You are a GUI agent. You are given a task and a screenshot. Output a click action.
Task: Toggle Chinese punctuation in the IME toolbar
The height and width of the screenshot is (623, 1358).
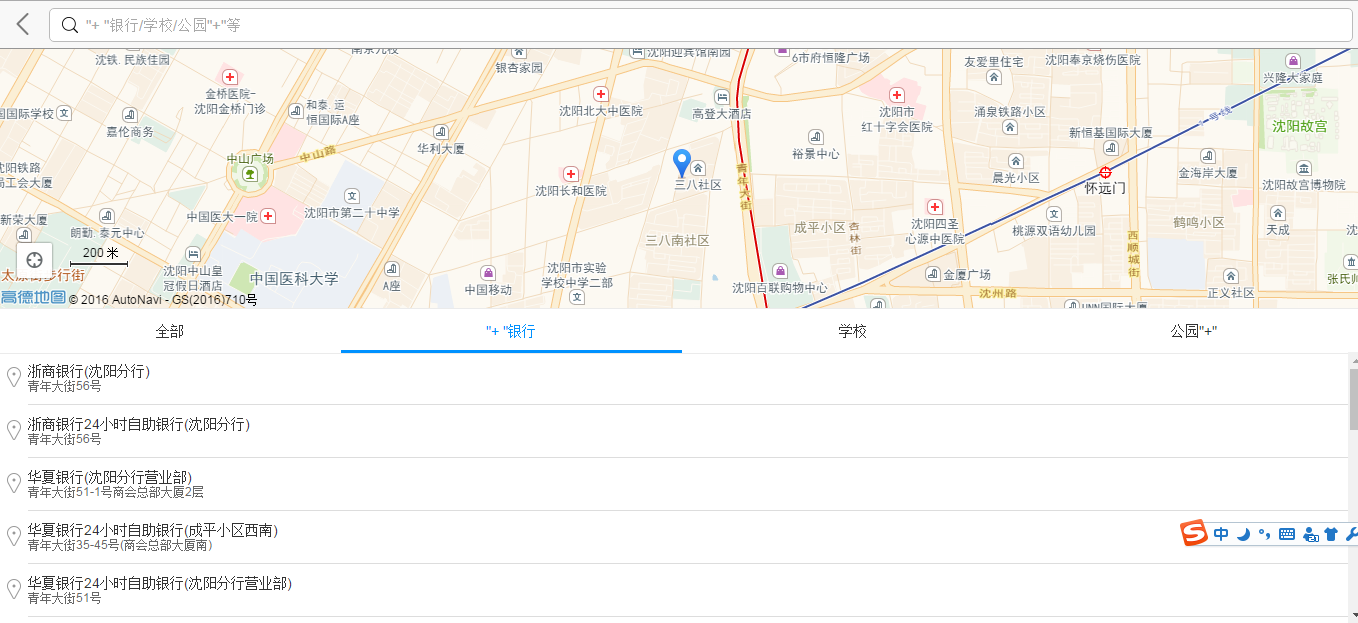coord(1265,534)
